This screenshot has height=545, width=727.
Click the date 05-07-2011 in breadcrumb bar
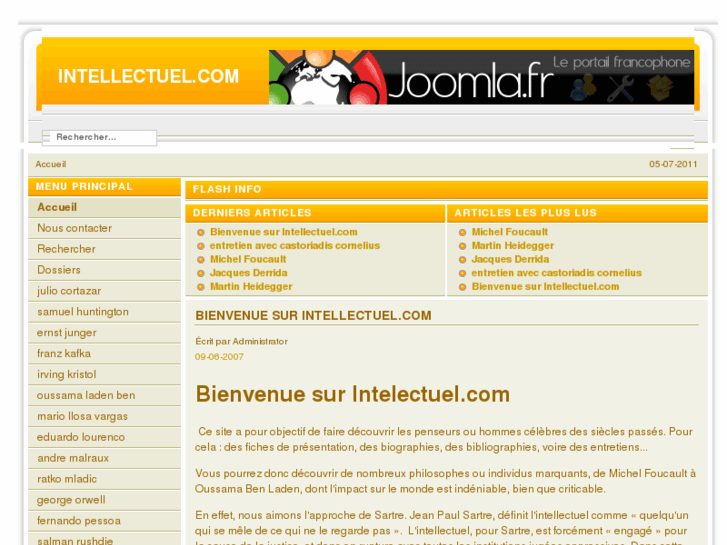tap(673, 164)
